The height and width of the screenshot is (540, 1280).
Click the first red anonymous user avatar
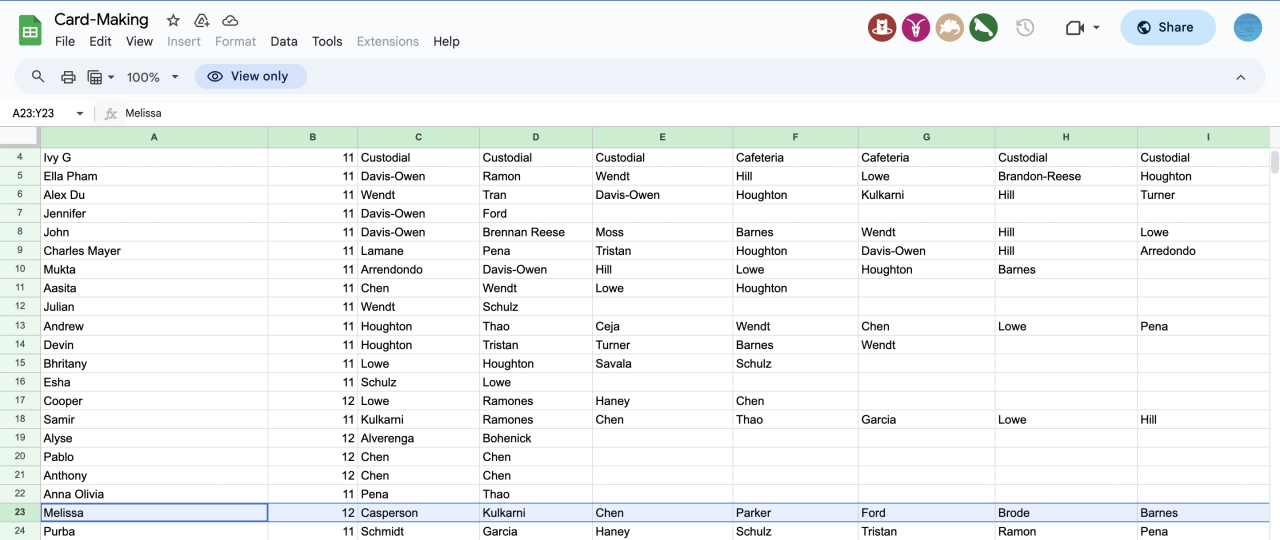pos(882,28)
